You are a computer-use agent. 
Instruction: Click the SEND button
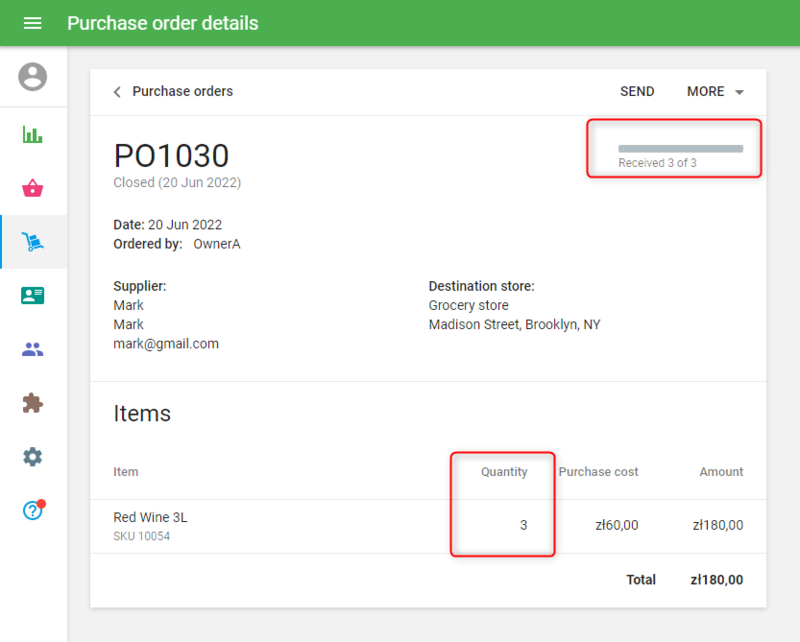pos(637,91)
